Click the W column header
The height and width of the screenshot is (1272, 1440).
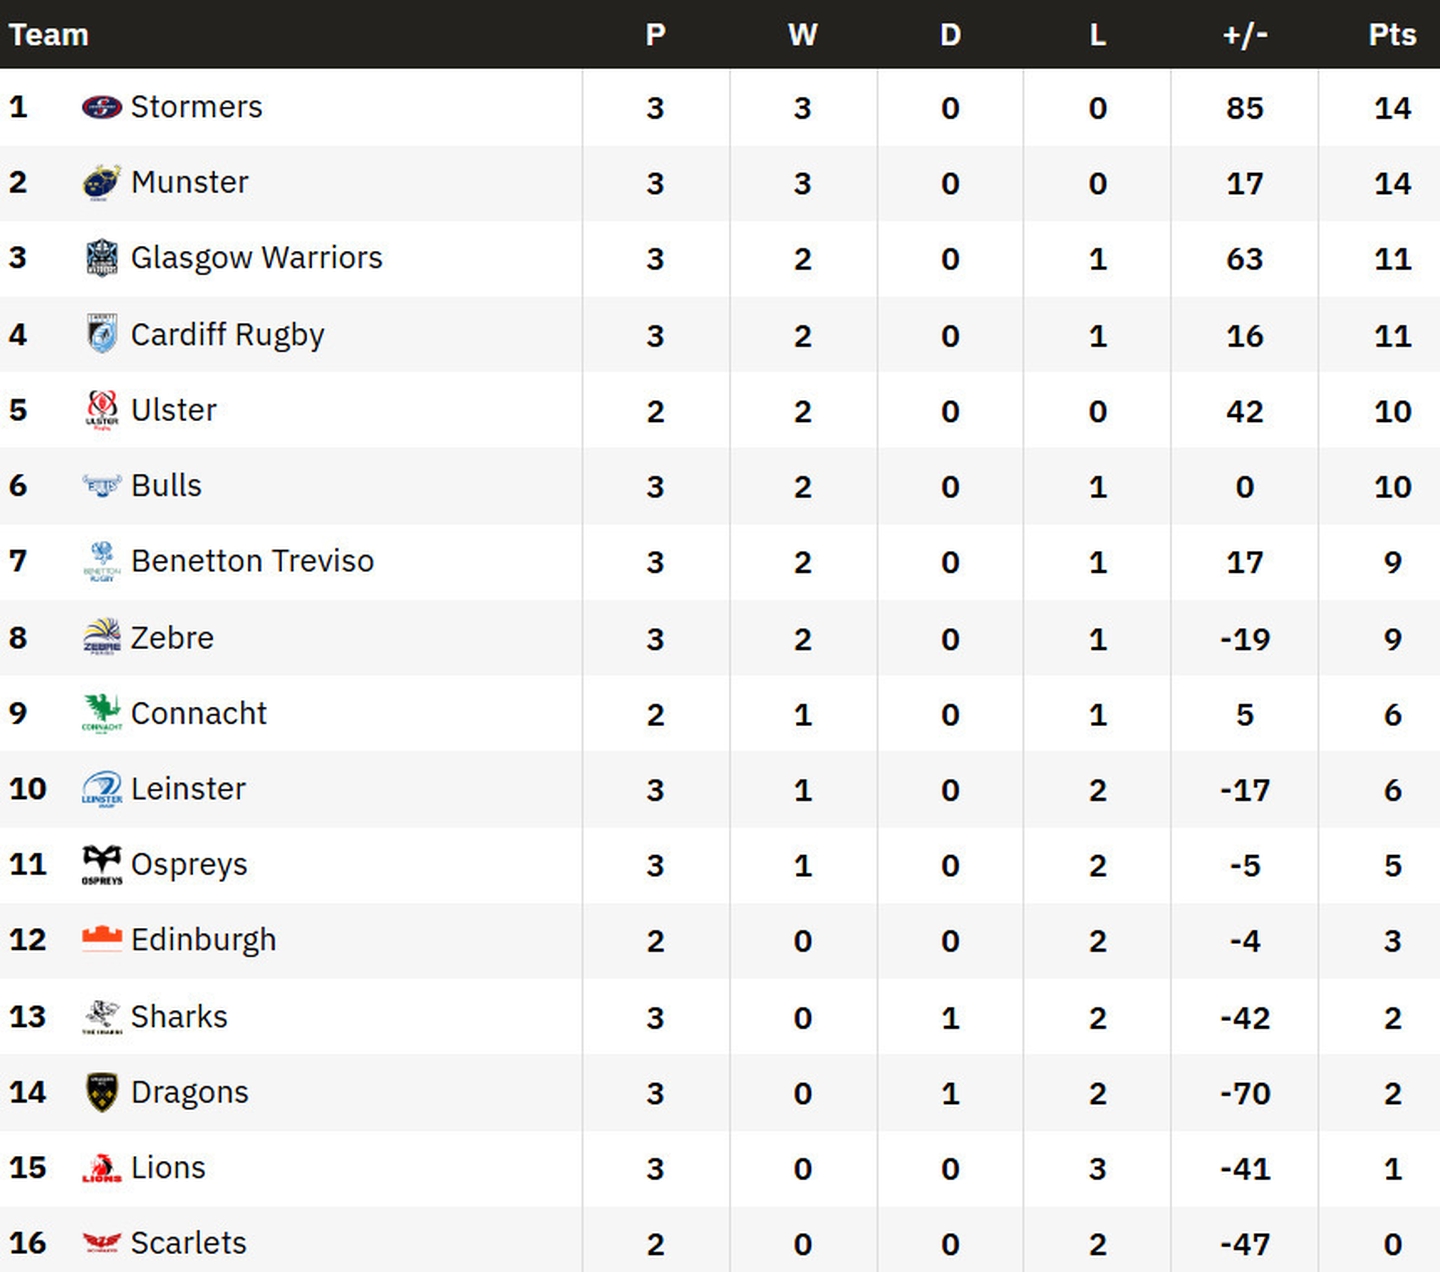click(x=802, y=35)
